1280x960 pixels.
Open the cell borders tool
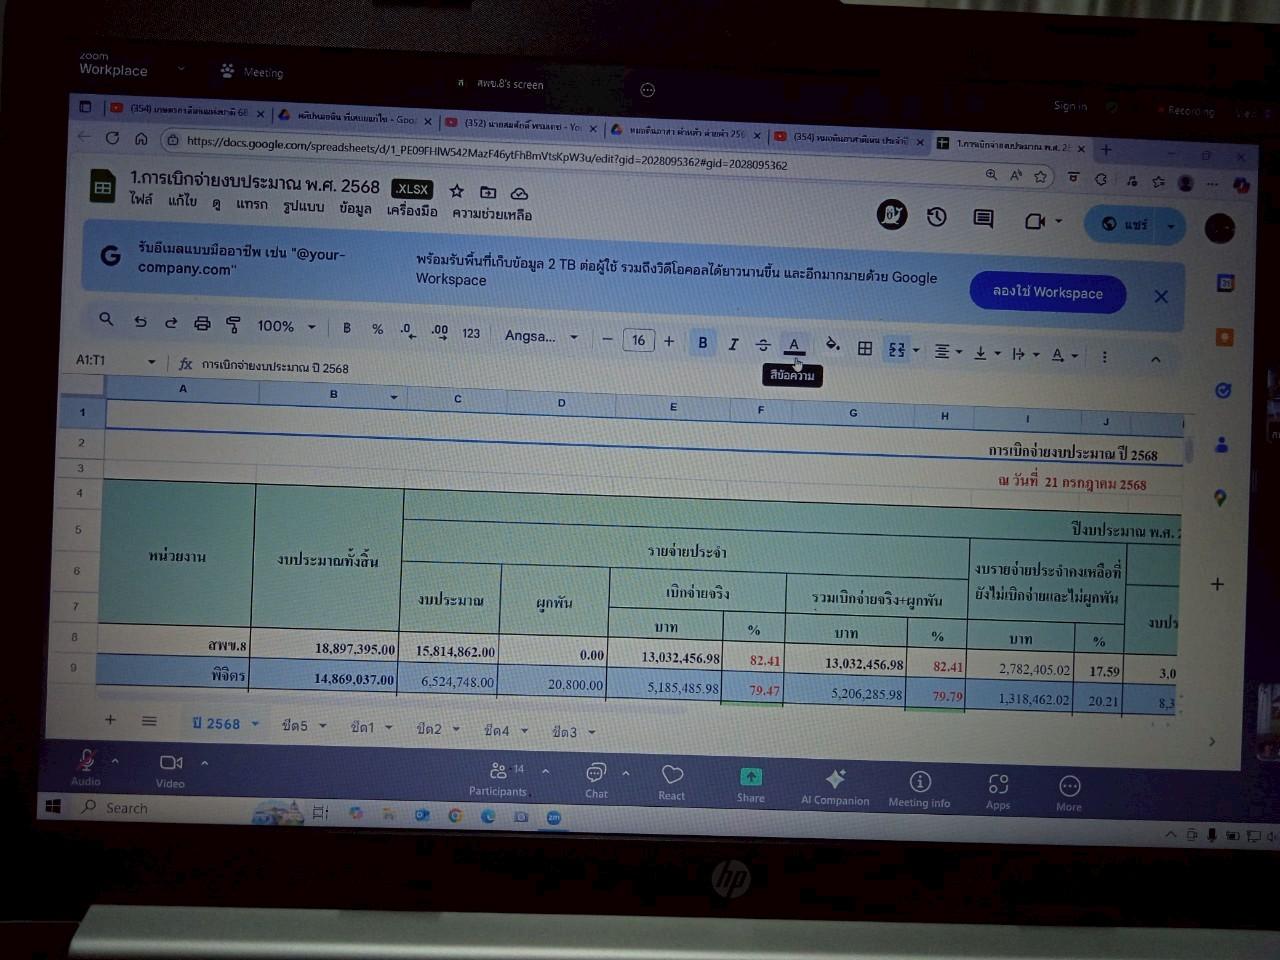tap(865, 348)
